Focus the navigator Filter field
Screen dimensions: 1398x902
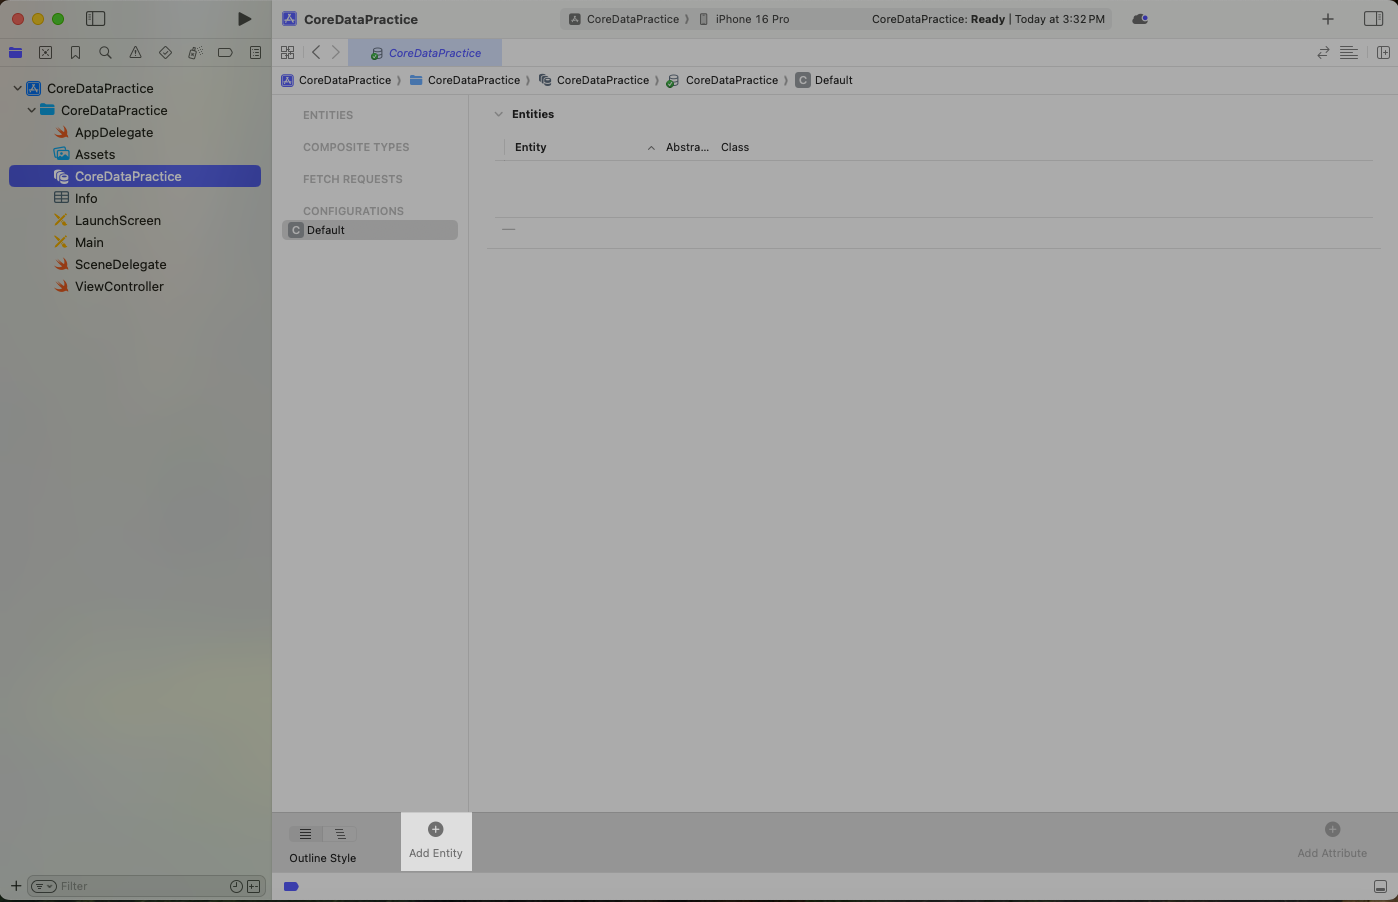click(142, 886)
